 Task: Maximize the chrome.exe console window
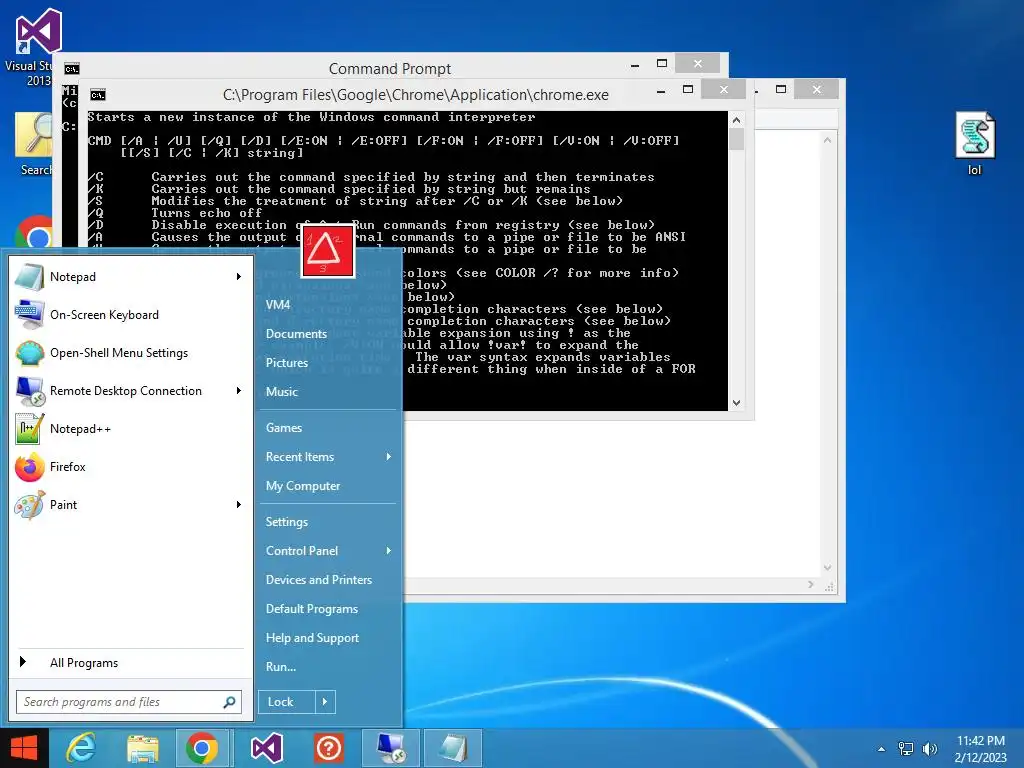pyautogui.click(x=688, y=89)
